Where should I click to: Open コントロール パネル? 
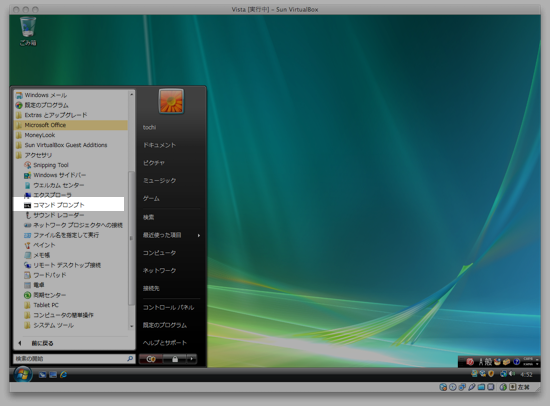point(168,307)
